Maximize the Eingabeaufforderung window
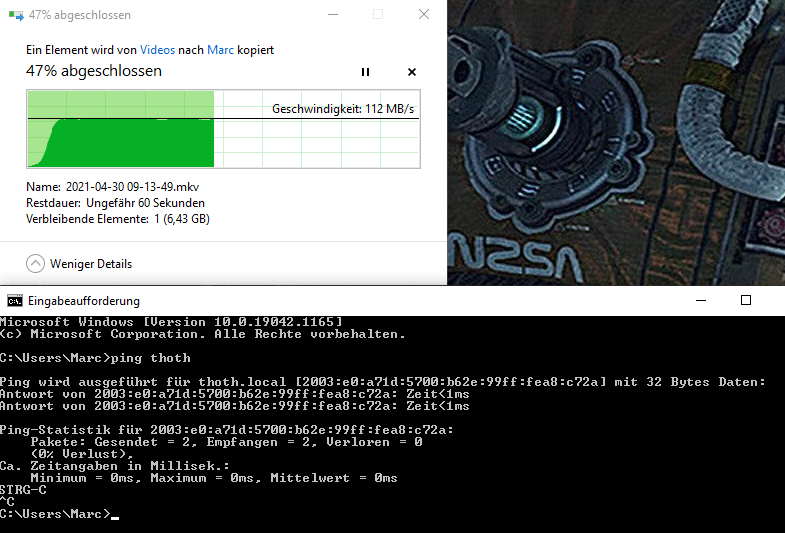The image size is (785, 533). (x=746, y=300)
